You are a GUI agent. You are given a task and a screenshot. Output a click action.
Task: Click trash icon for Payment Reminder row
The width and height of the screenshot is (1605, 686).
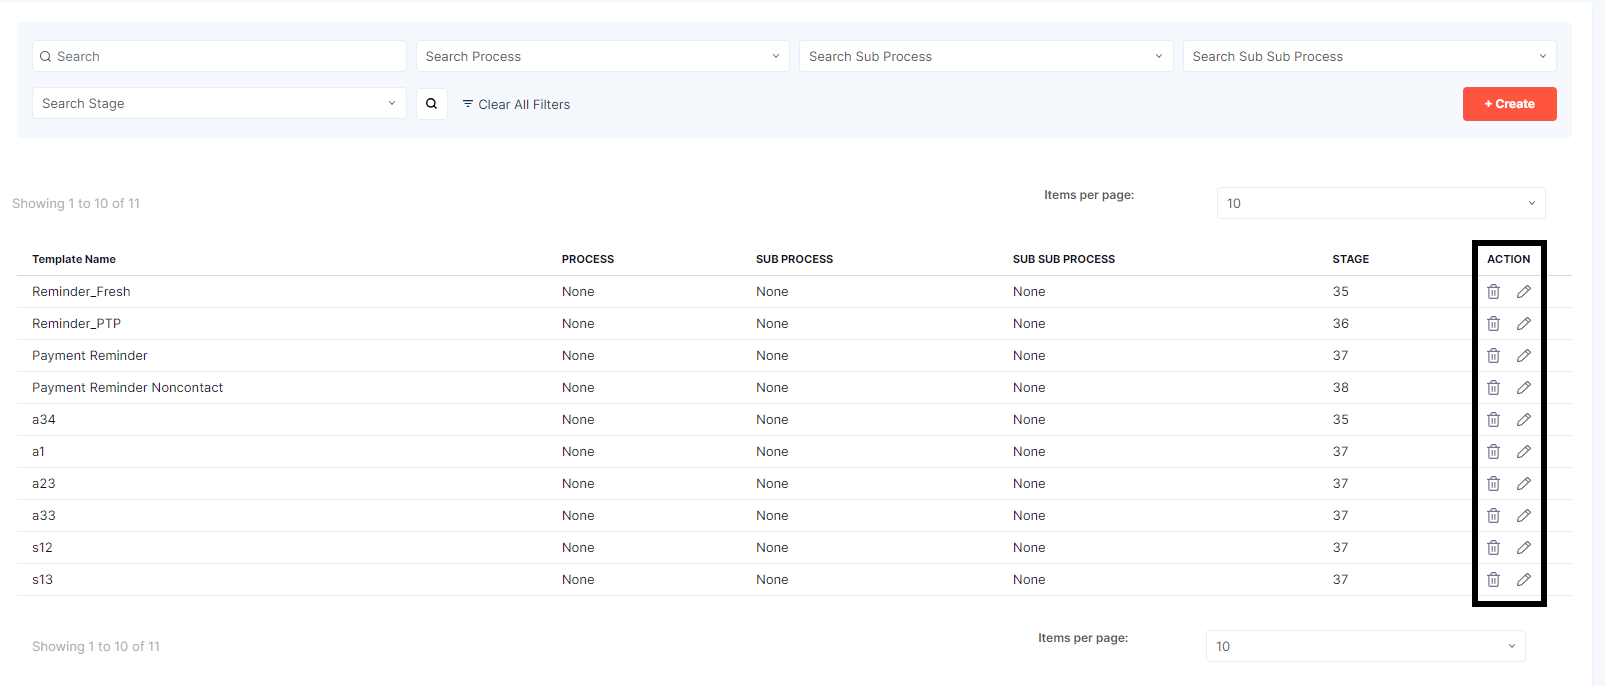pyautogui.click(x=1493, y=356)
